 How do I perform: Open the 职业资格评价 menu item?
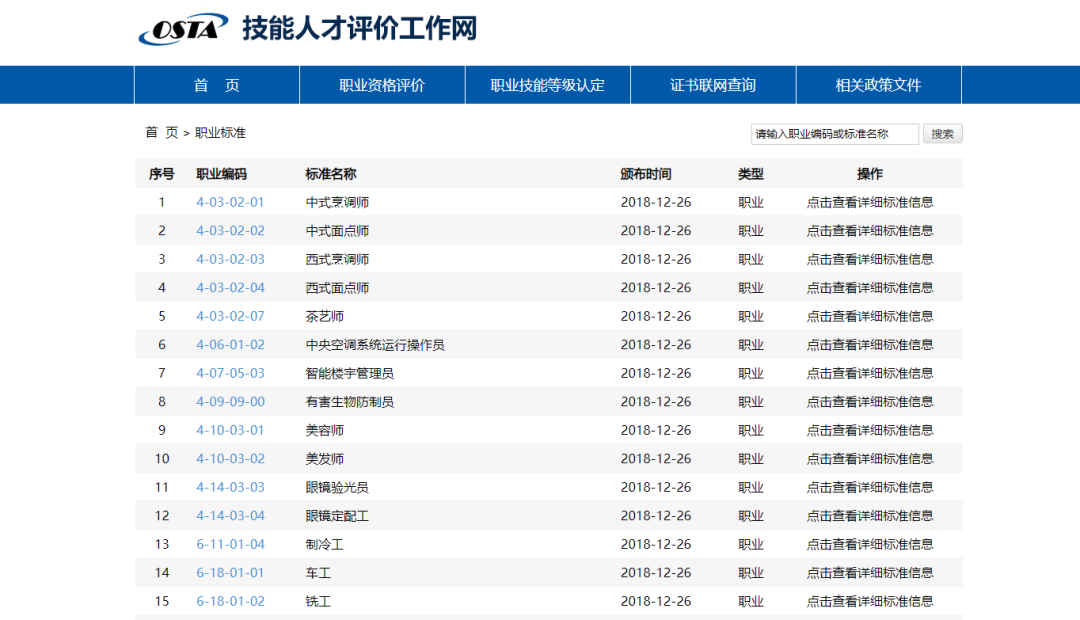pos(381,85)
